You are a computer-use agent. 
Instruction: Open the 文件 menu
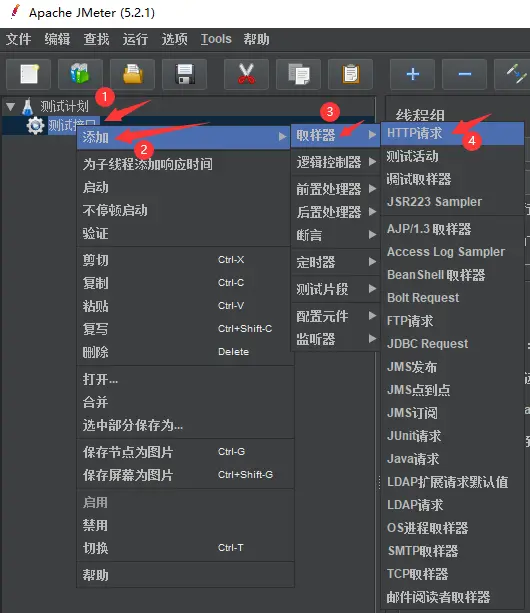[x=18, y=39]
